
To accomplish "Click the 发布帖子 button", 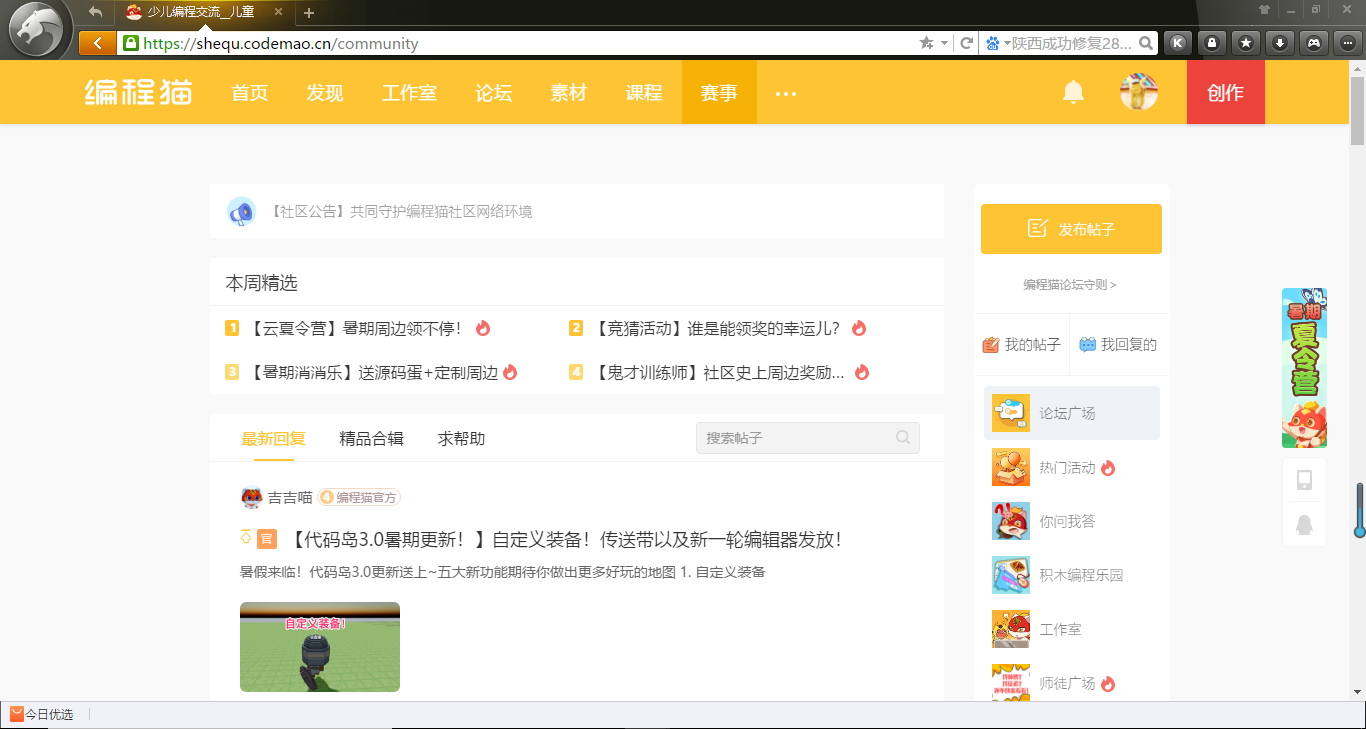I will (x=1071, y=229).
